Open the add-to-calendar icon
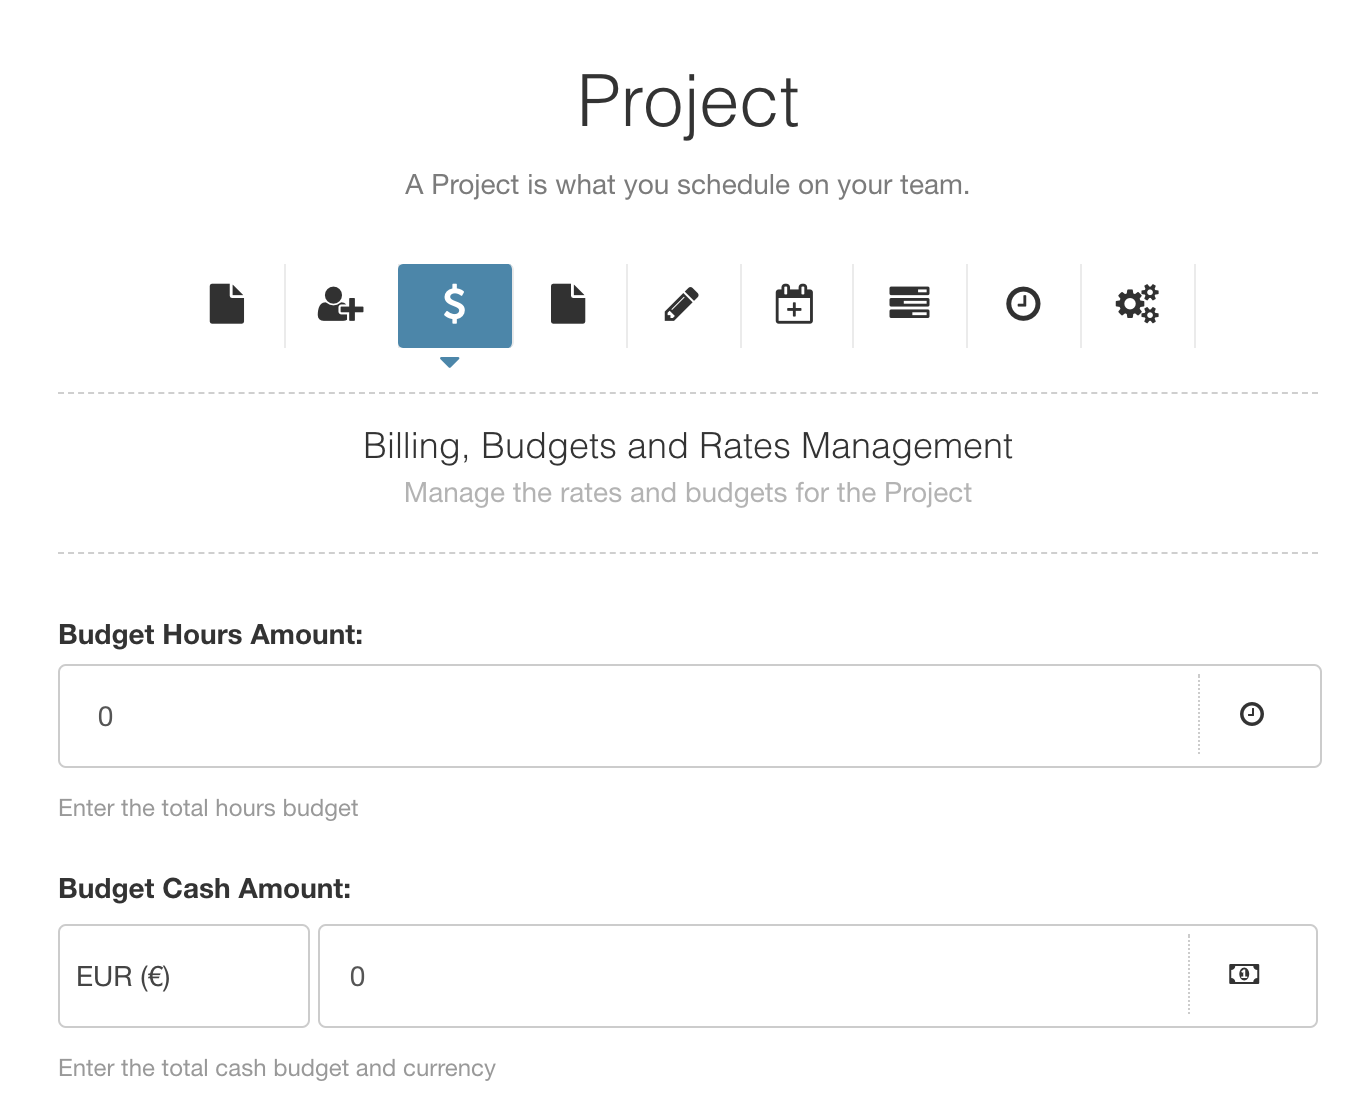The width and height of the screenshot is (1370, 1118). (796, 305)
